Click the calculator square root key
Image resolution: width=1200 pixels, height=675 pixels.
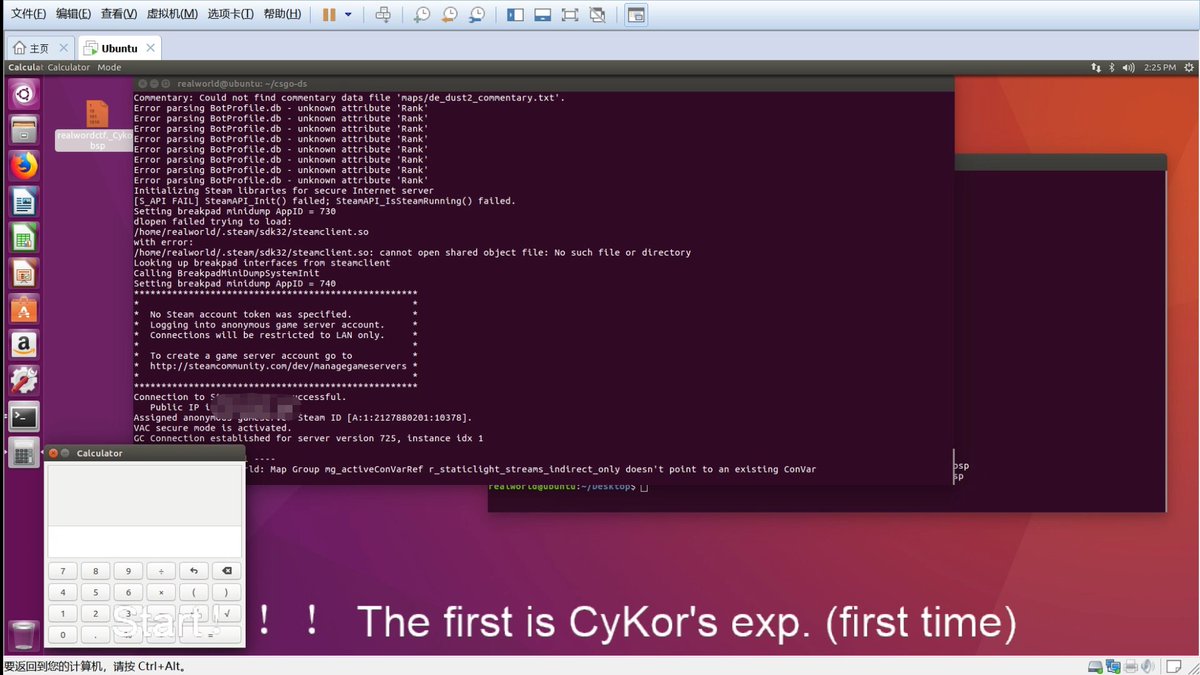point(227,613)
